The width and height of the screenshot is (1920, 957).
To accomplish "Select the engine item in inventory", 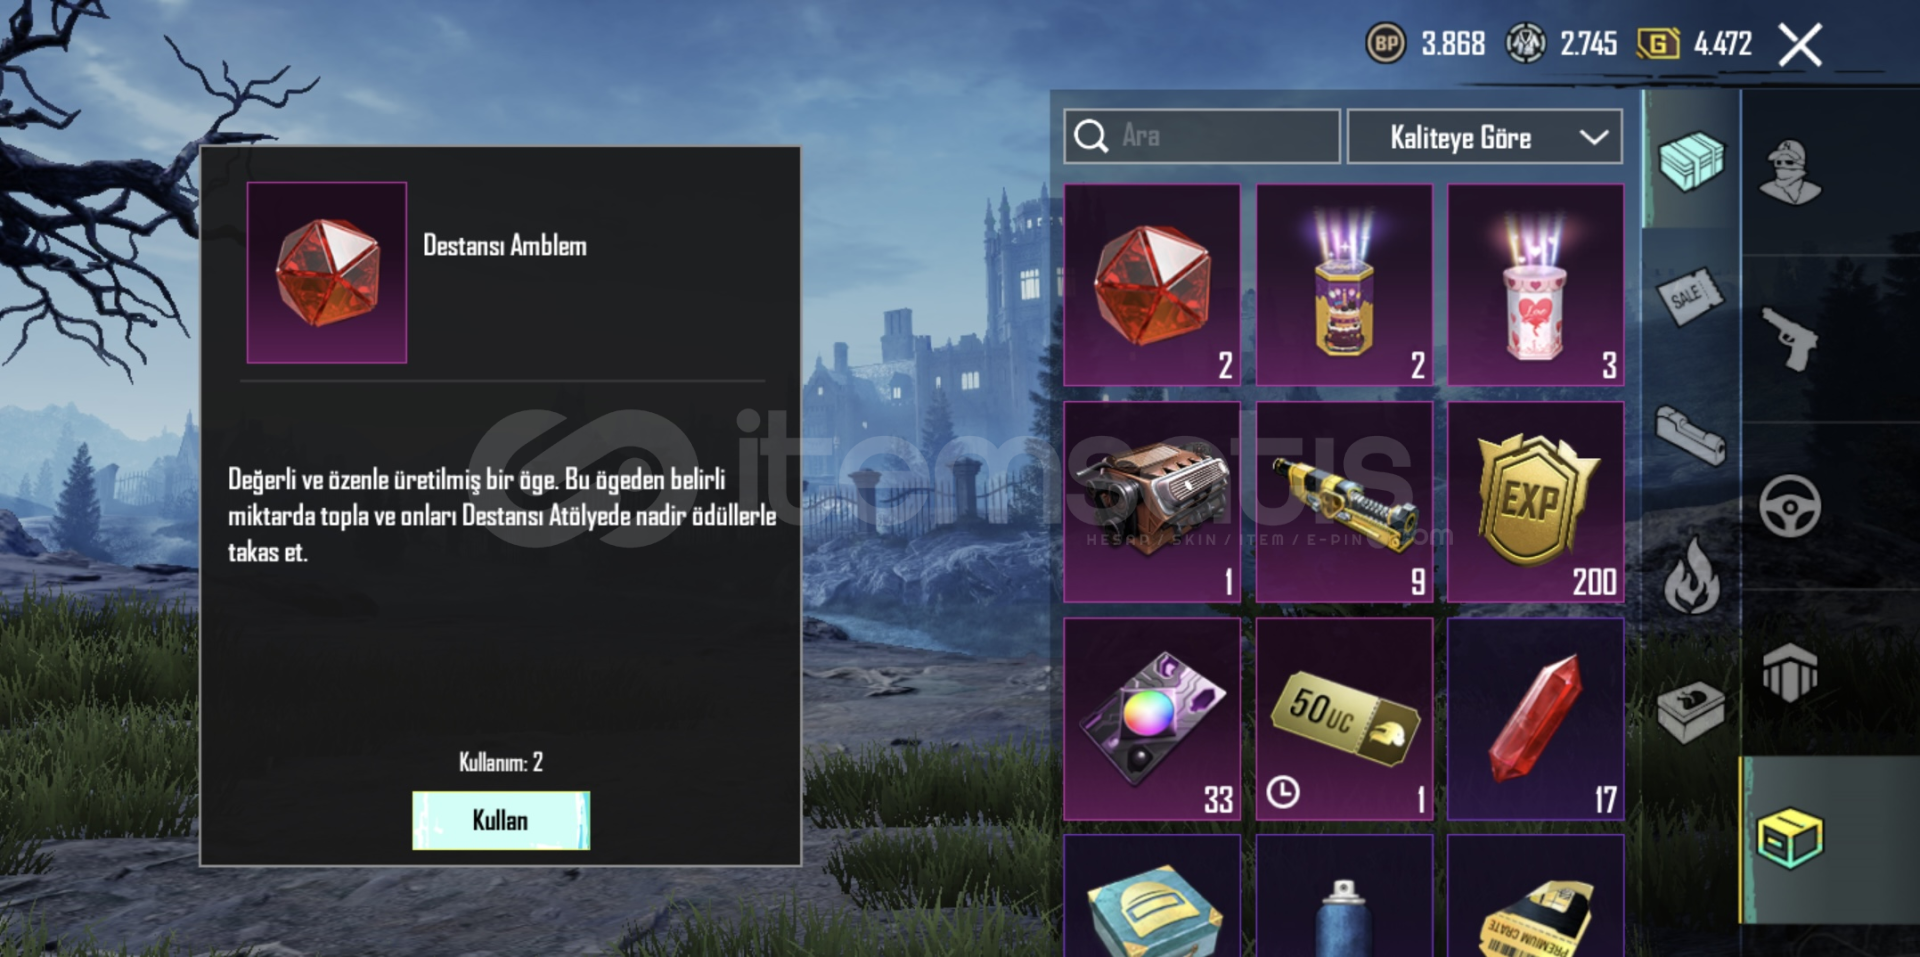I will click(x=1152, y=502).
